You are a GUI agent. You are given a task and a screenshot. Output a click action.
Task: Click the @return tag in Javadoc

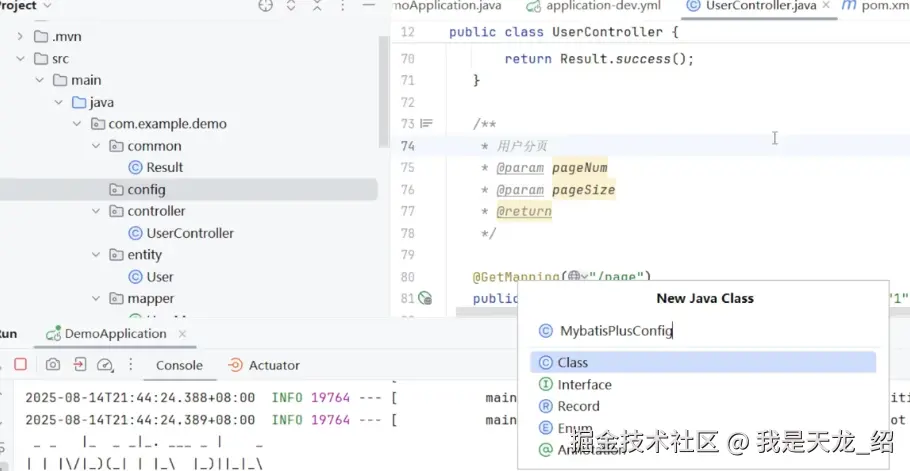coord(524,212)
